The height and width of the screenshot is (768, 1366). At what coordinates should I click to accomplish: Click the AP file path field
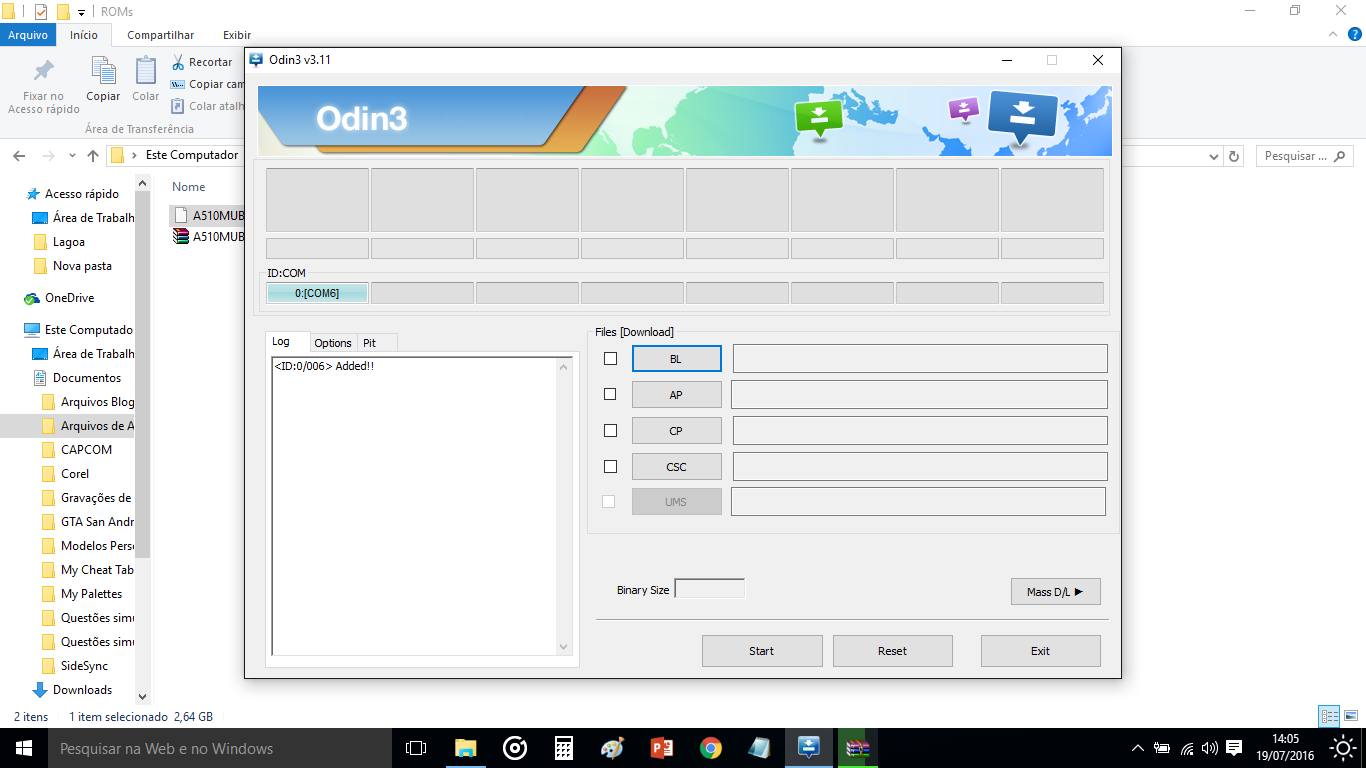[x=919, y=394]
